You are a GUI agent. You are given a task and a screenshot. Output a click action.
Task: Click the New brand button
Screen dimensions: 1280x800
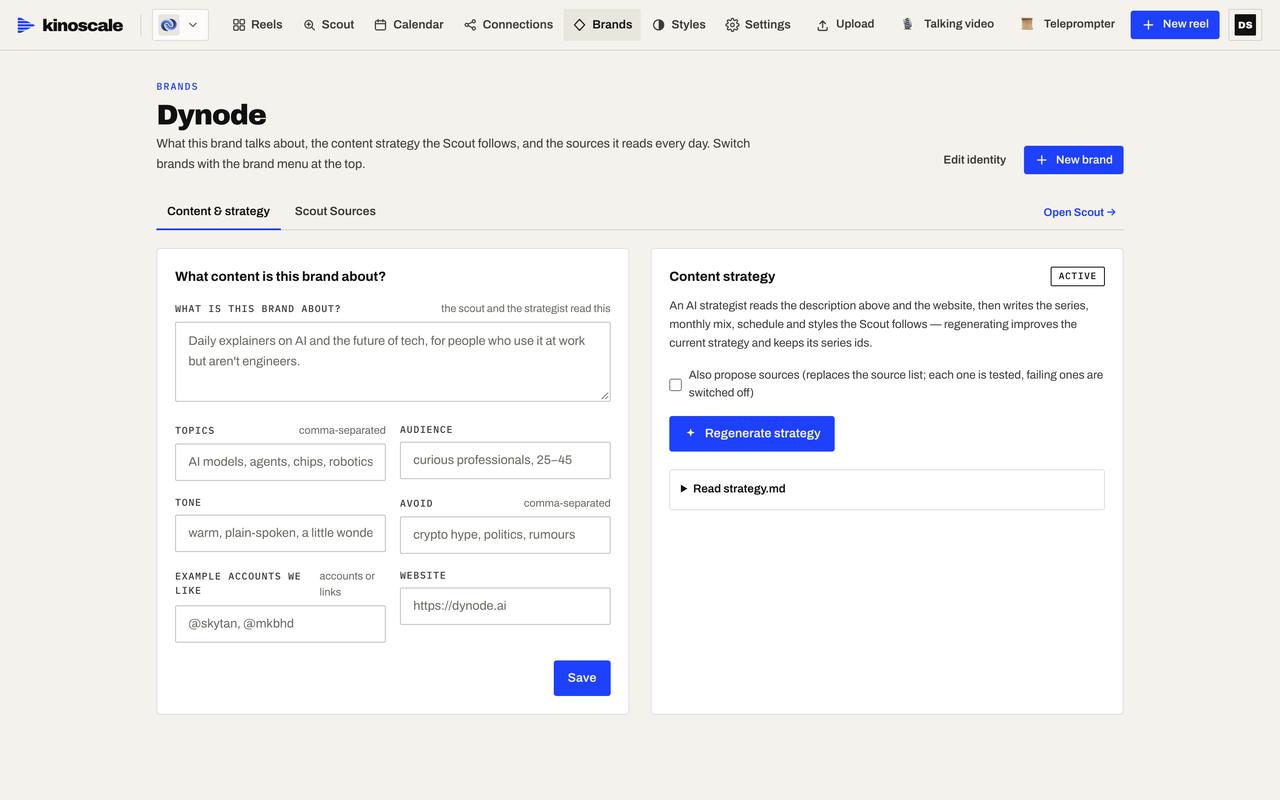[1073, 160]
